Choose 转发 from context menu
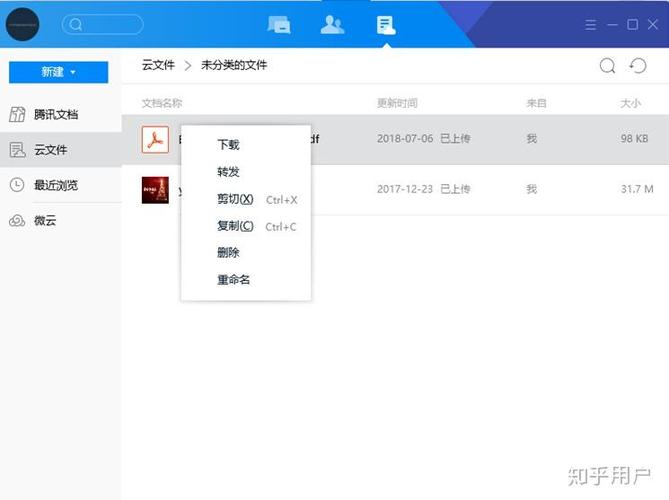The height and width of the screenshot is (500, 669). pyautogui.click(x=246, y=172)
